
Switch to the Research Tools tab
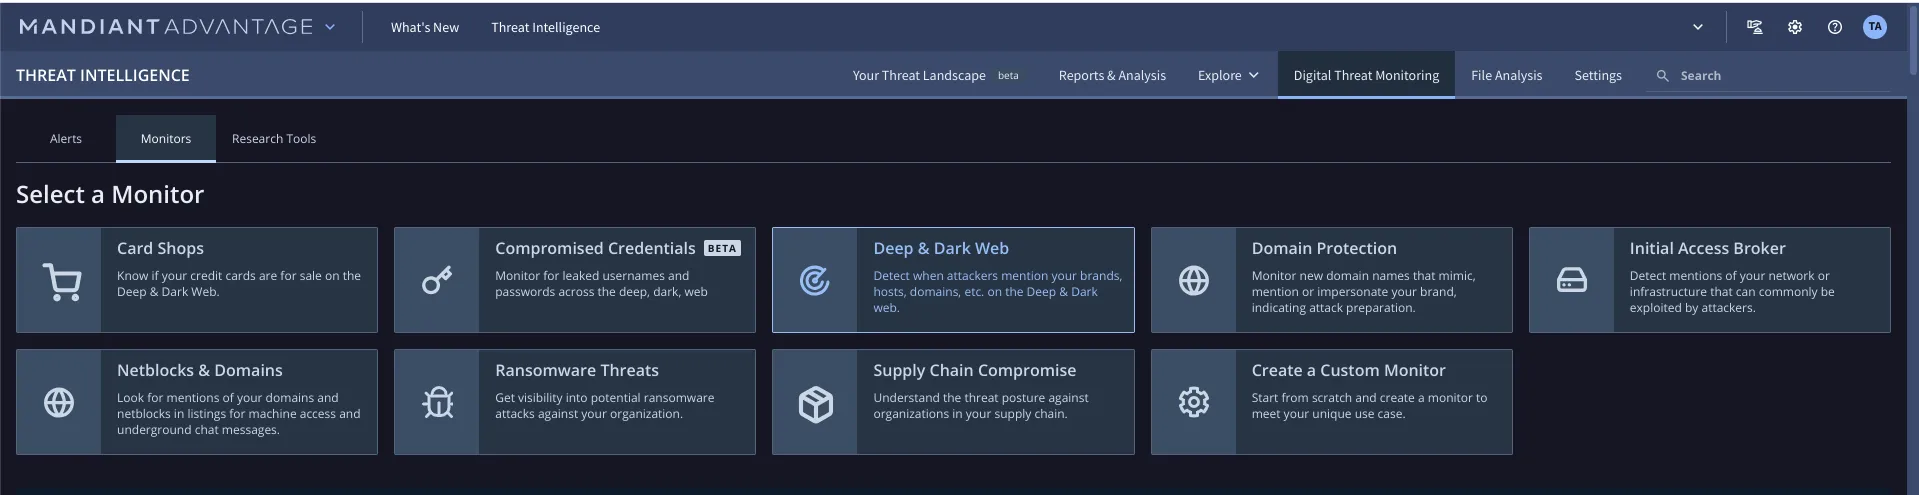coord(274,139)
